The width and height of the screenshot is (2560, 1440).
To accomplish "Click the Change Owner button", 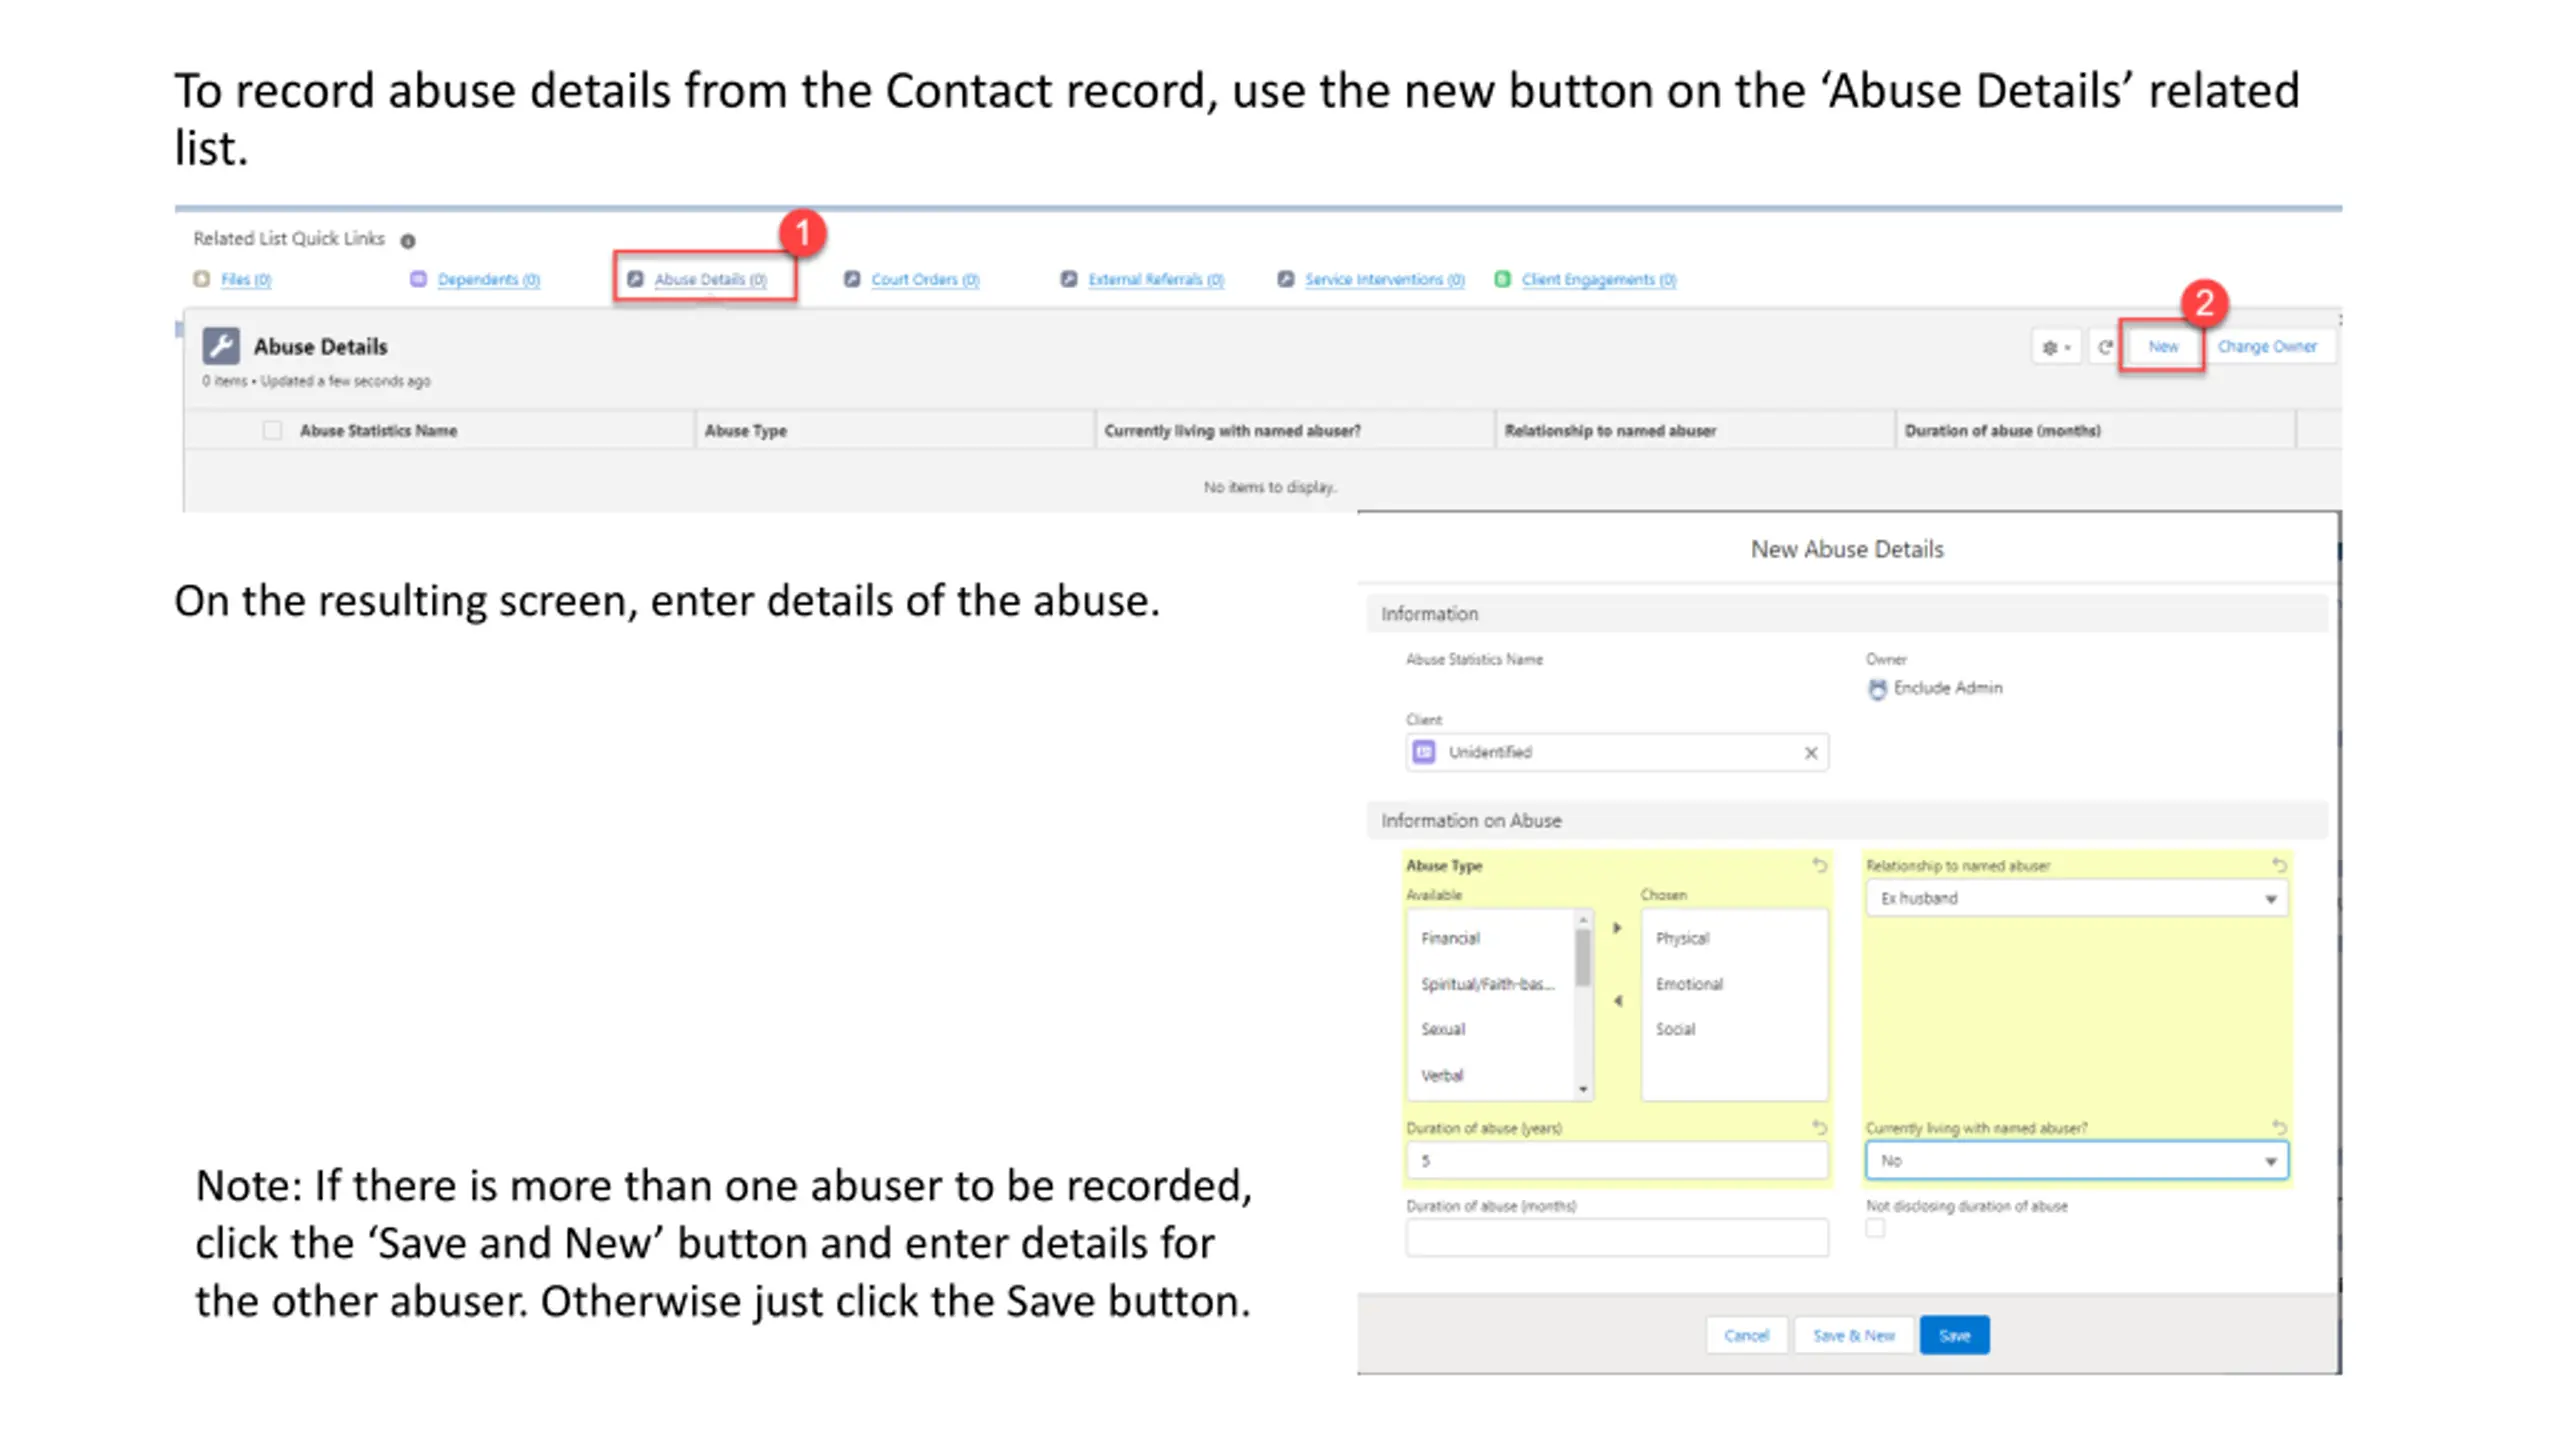I will pyautogui.click(x=2267, y=347).
